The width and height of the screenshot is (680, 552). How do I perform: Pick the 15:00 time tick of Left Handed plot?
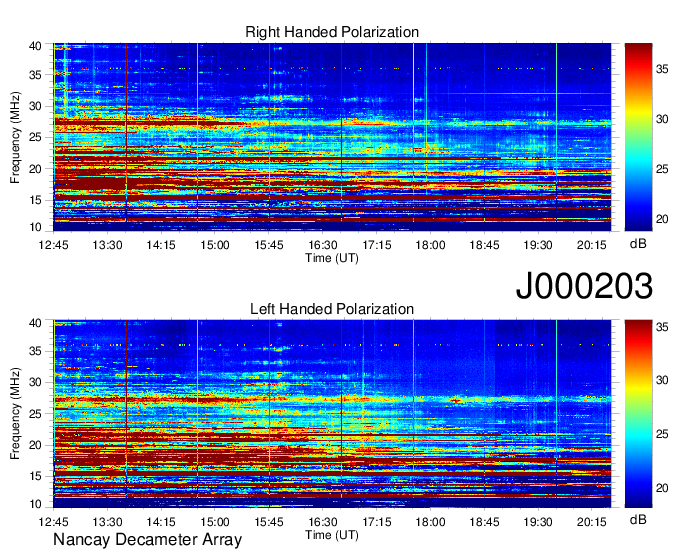pyautogui.click(x=215, y=522)
